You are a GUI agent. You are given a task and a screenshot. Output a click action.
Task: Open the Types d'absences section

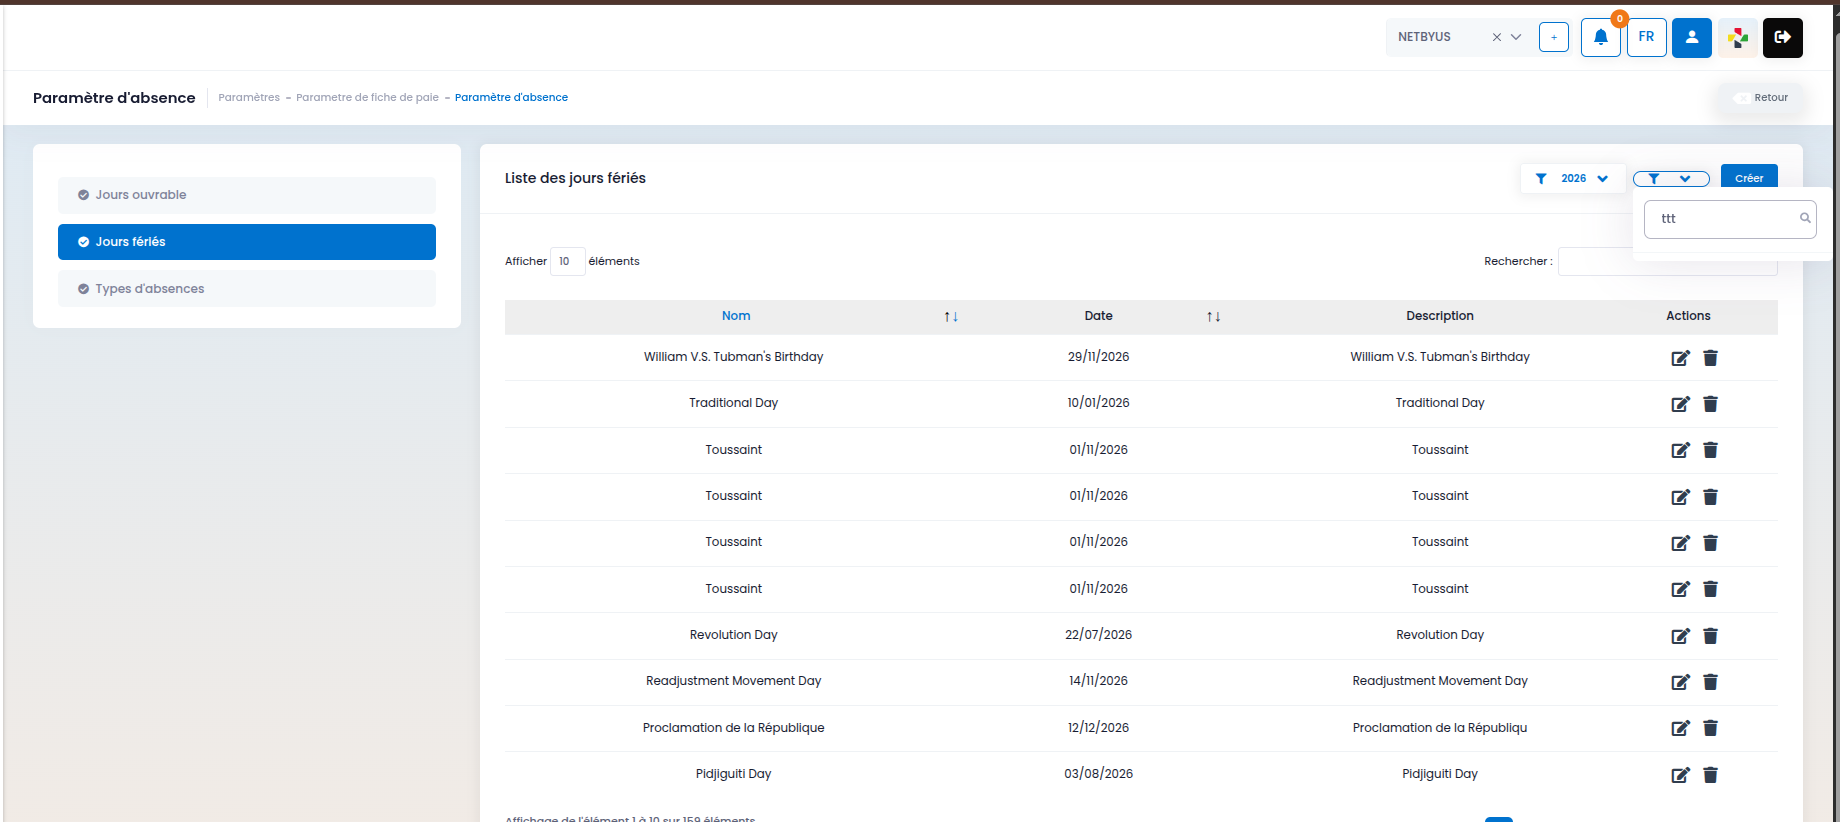246,289
